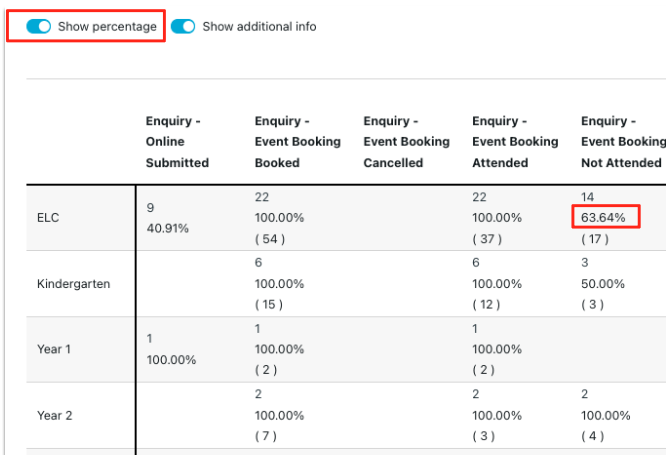Click the Enquiry - Online Submitted column header

pos(177,142)
